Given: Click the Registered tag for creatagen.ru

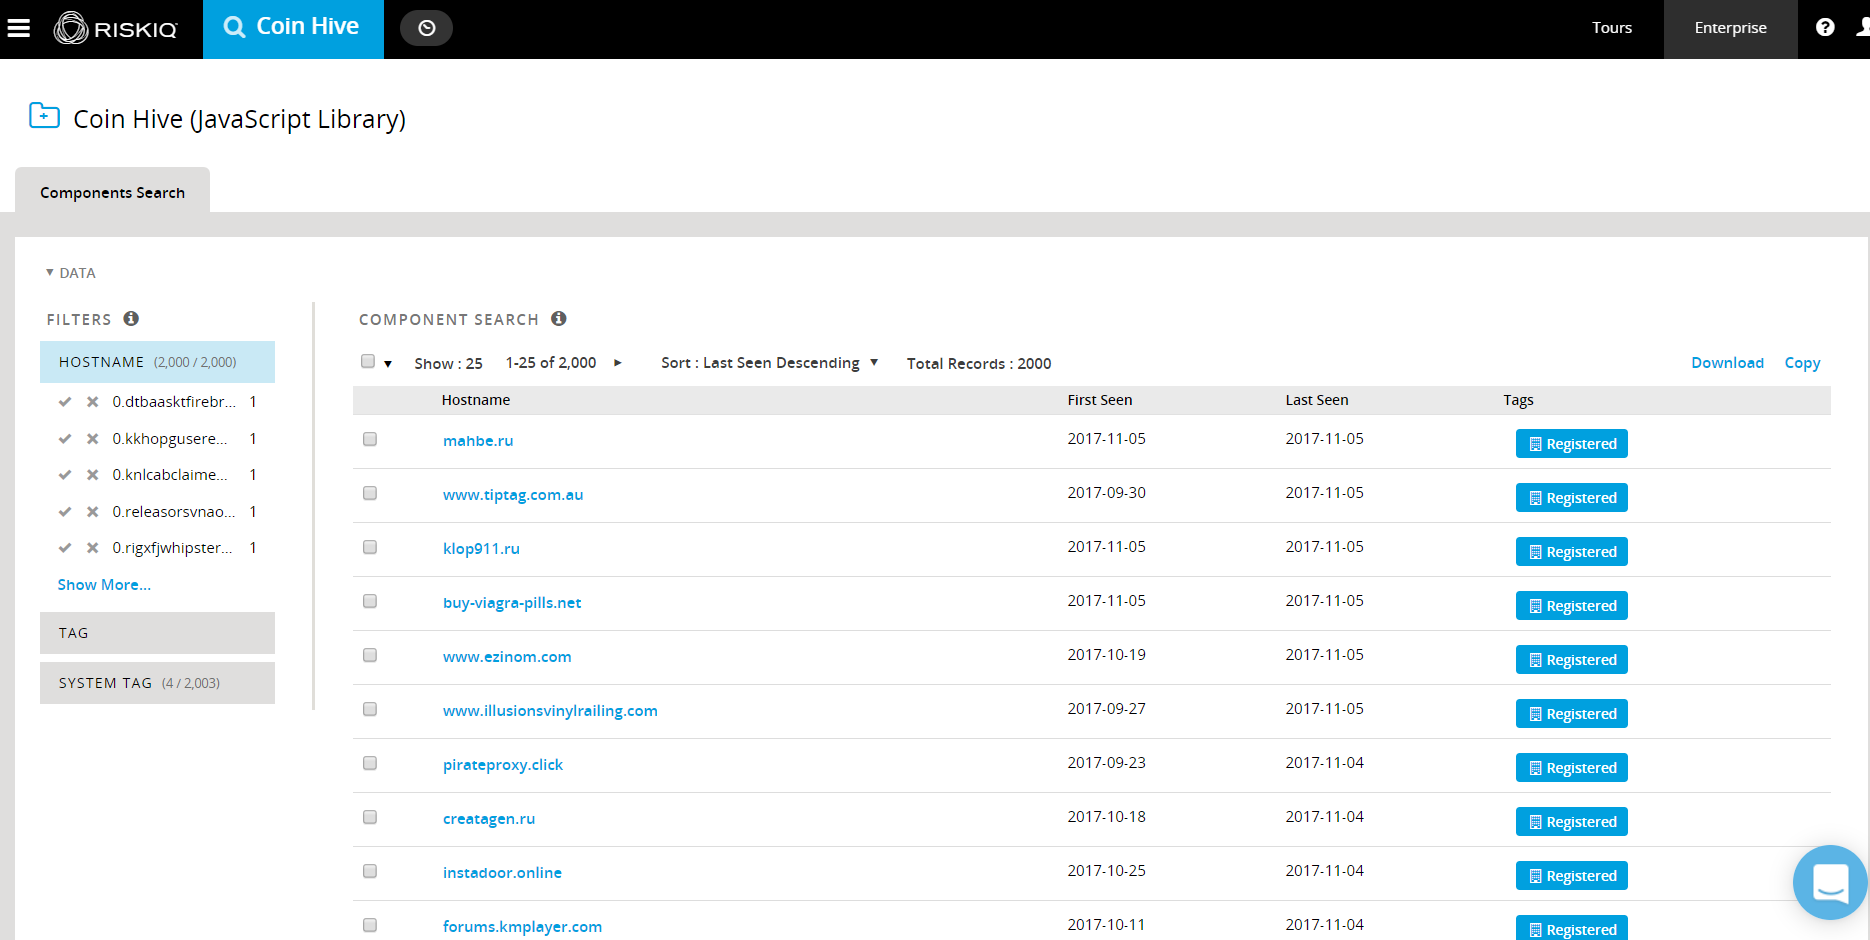Looking at the screenshot, I should 1571,822.
